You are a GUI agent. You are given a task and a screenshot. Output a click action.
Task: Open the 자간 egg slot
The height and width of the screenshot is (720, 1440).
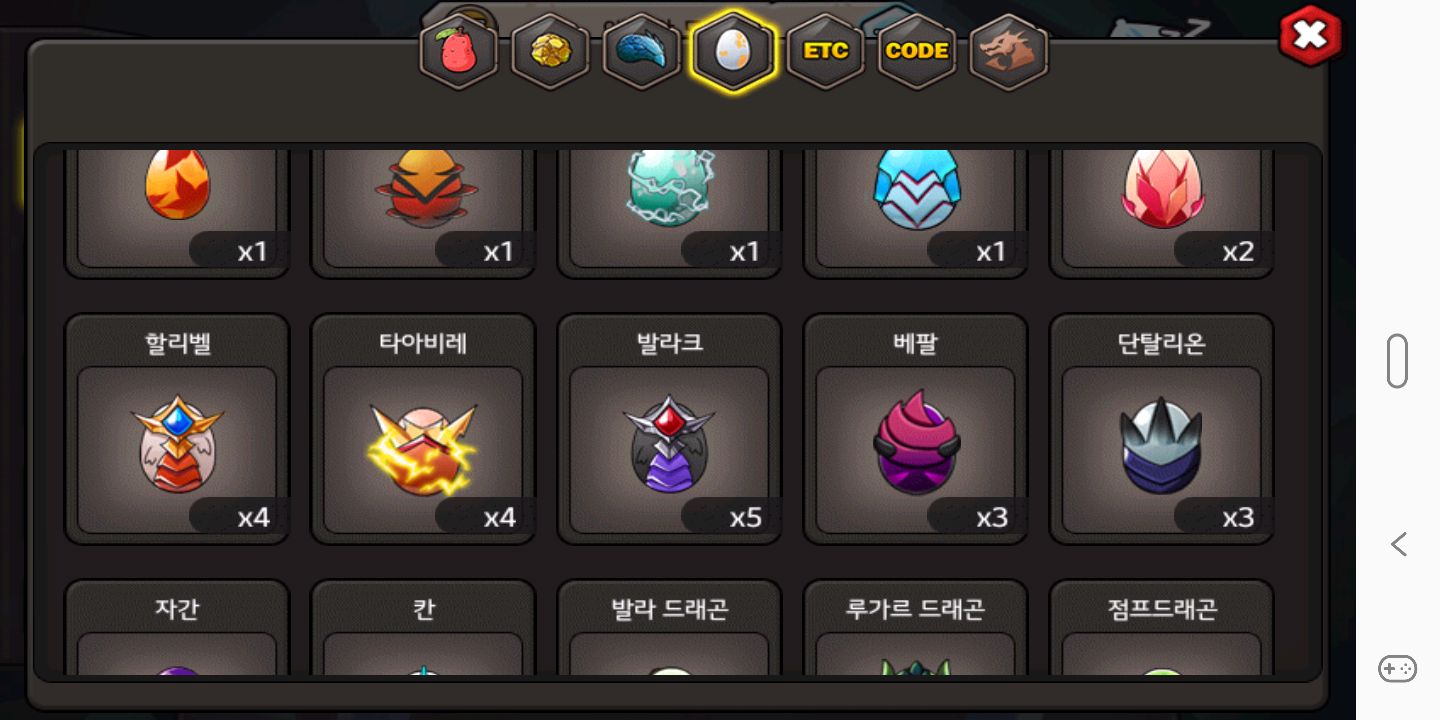(177, 627)
